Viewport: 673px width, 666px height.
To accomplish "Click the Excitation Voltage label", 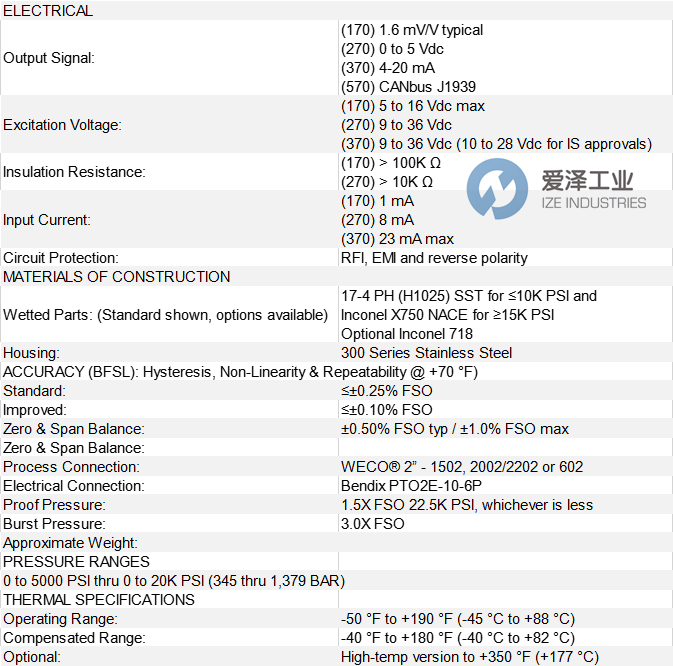I will [x=62, y=125].
